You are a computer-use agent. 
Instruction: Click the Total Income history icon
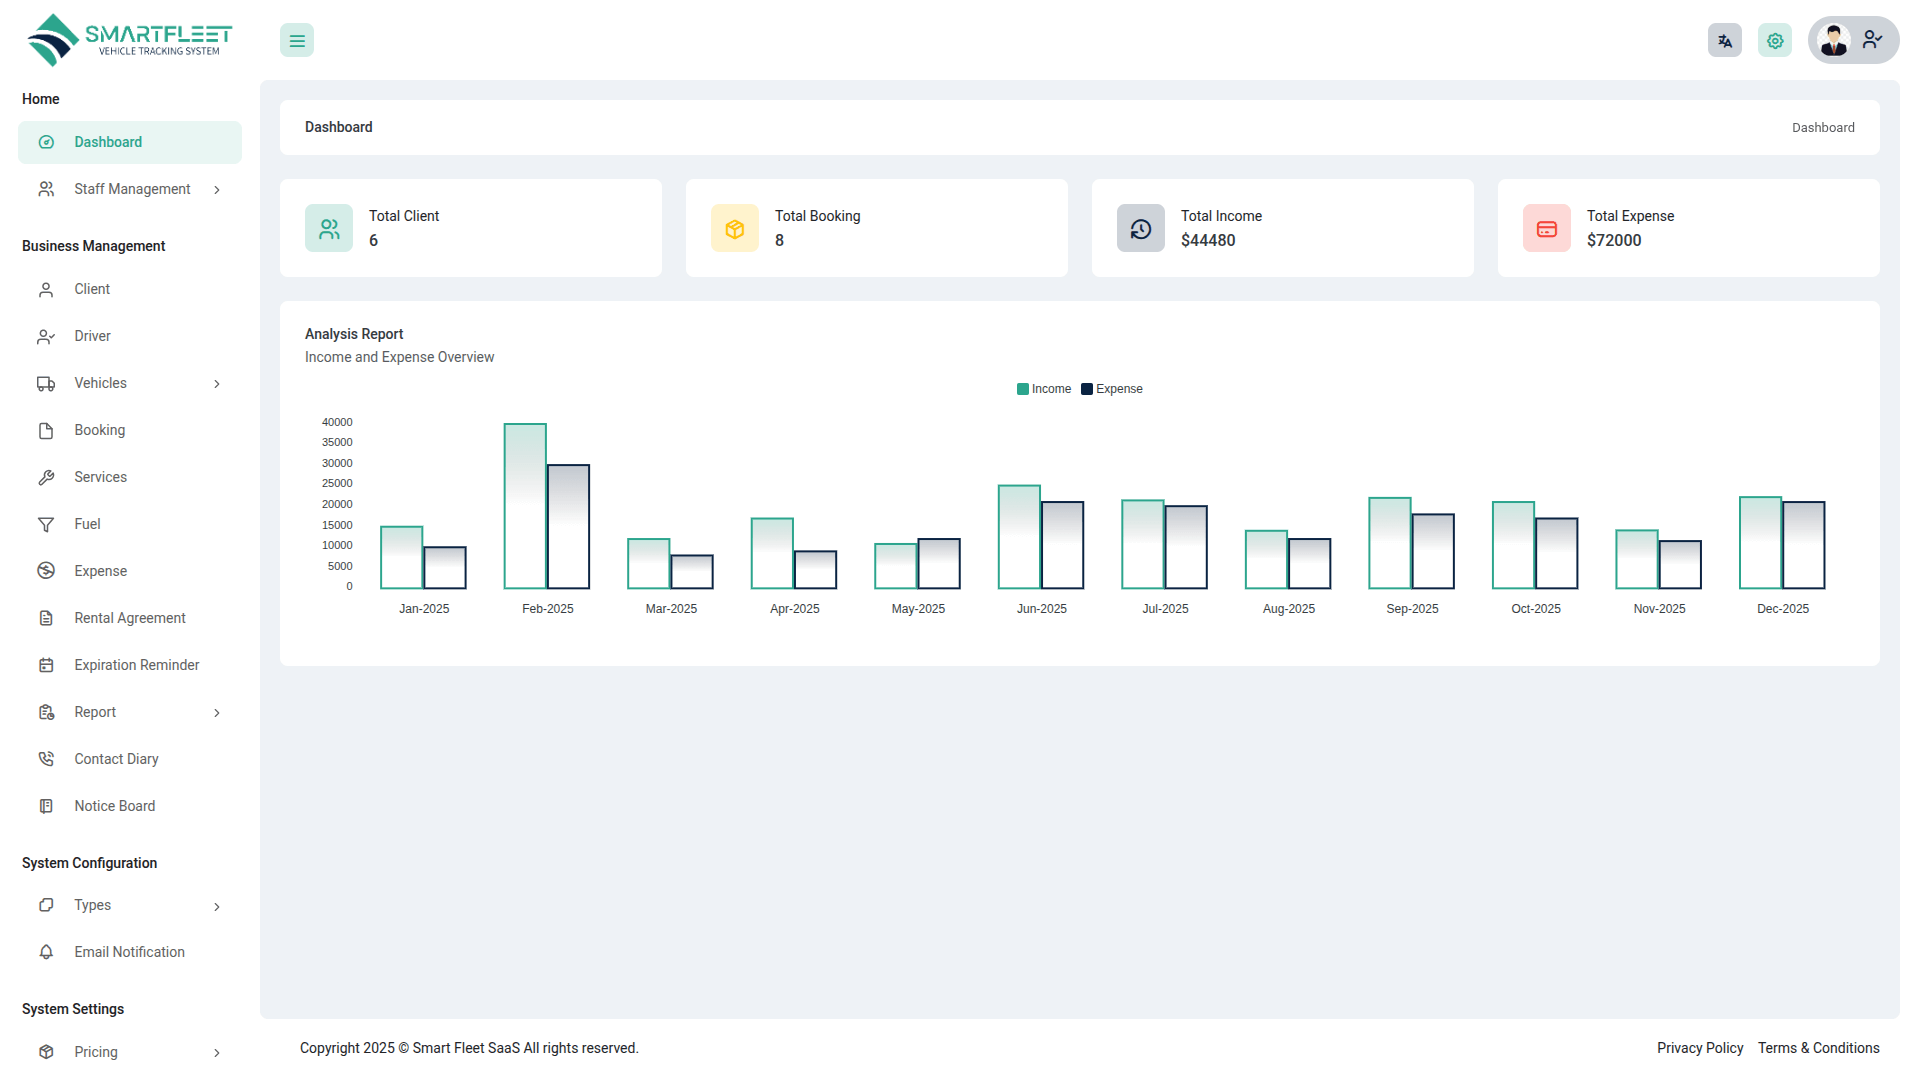pyautogui.click(x=1141, y=229)
